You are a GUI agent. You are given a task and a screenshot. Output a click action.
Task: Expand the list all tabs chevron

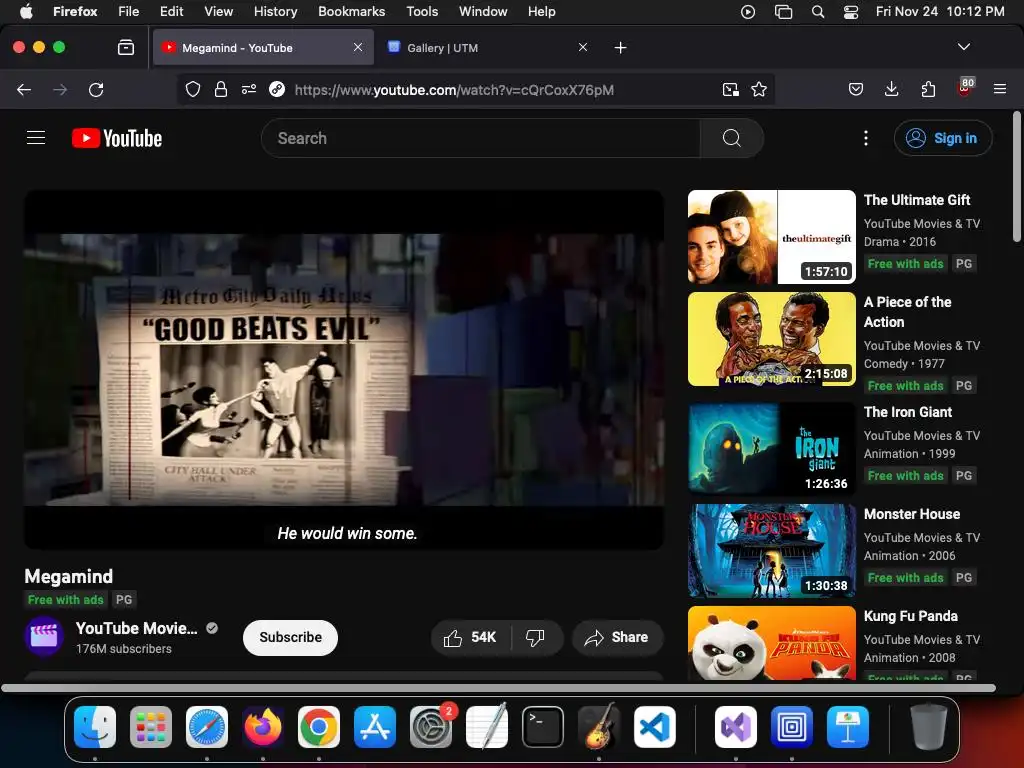coord(963,47)
